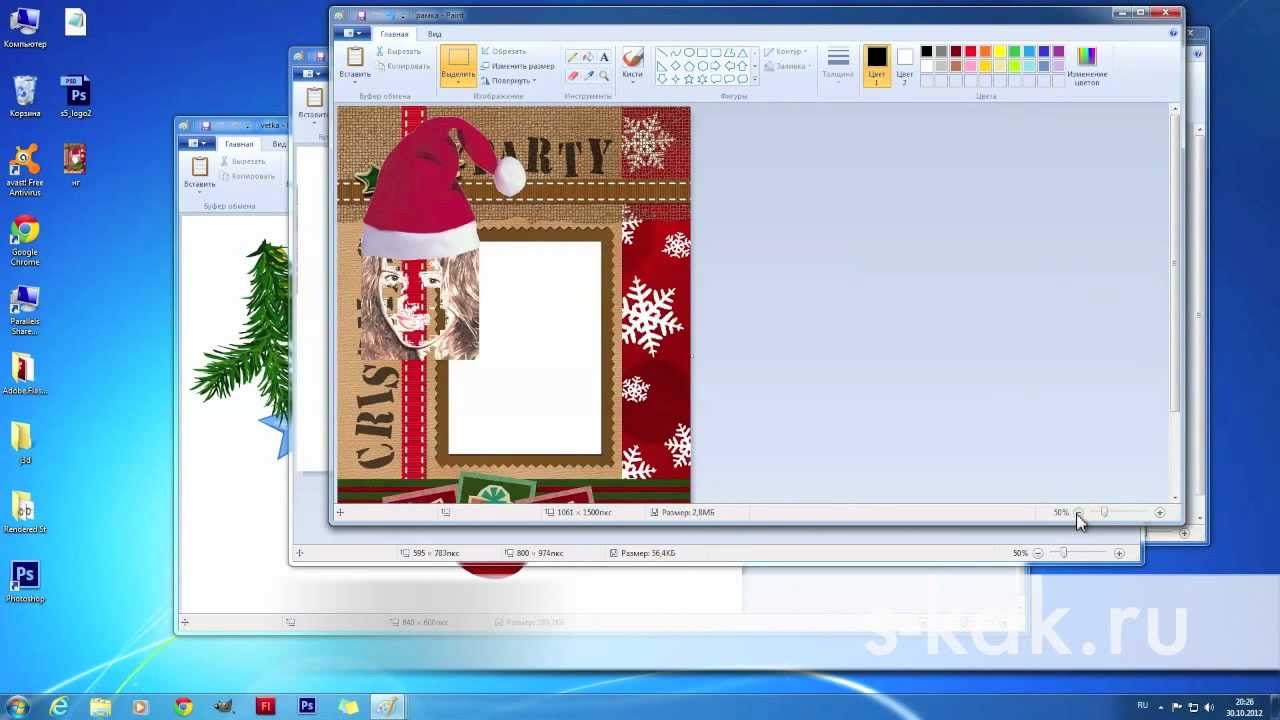Select the Pencil tool in Paint
Viewport: 1280px width, 720px height.
point(573,57)
